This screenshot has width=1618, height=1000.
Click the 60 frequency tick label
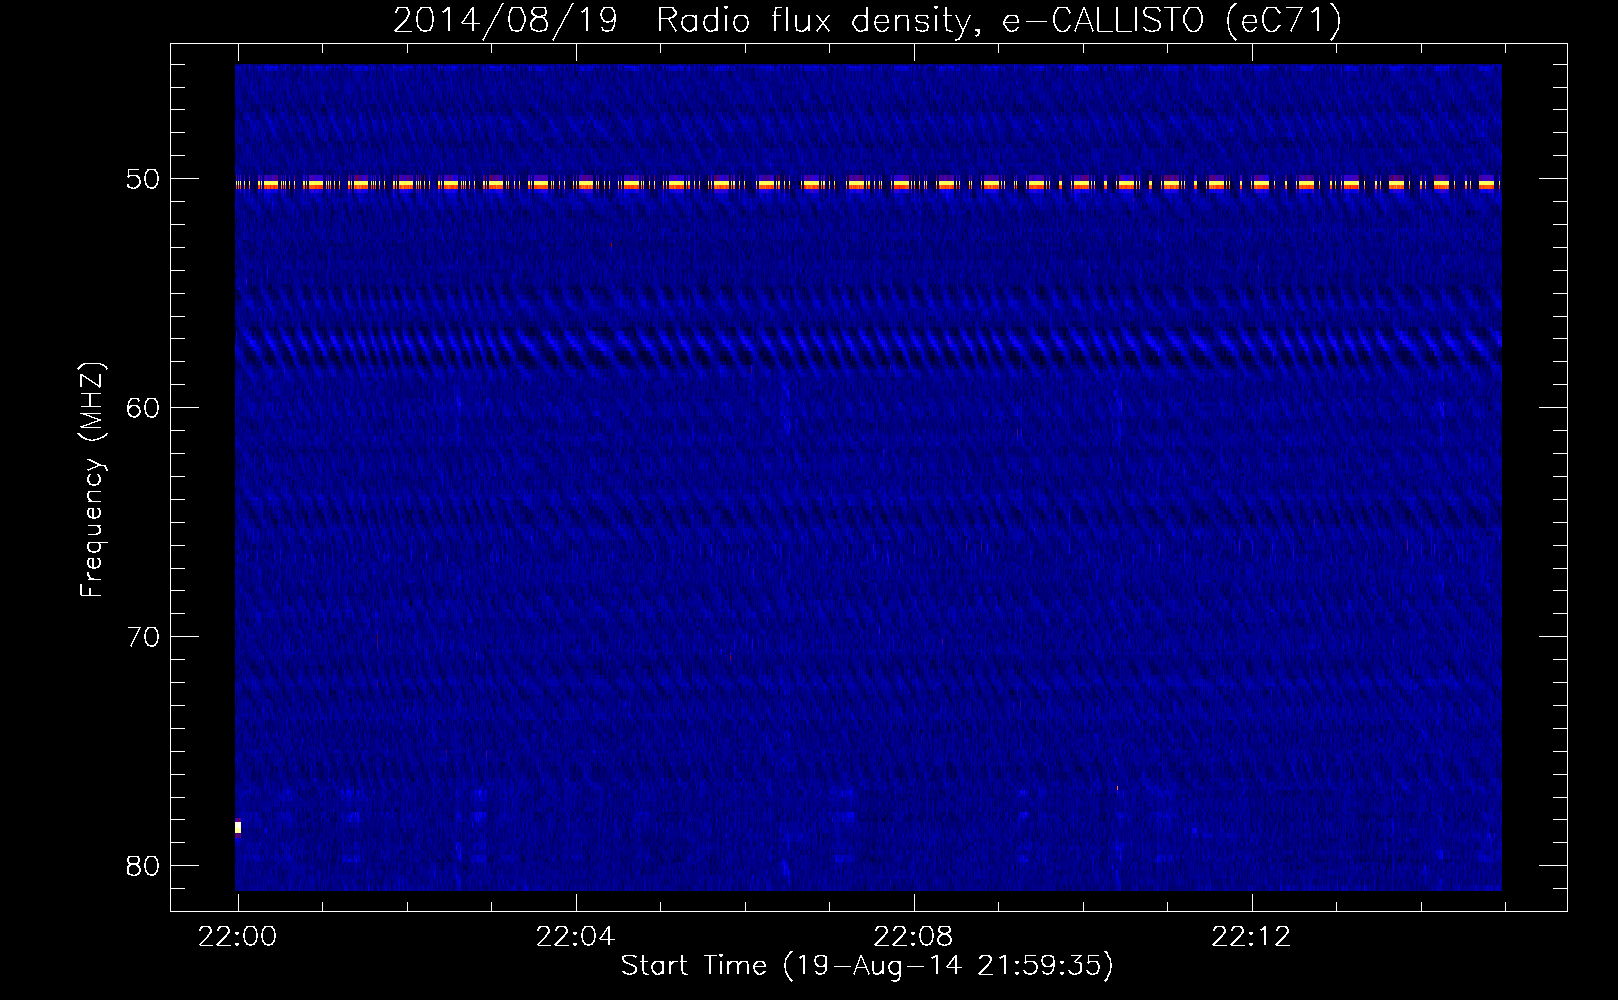[x=143, y=407]
